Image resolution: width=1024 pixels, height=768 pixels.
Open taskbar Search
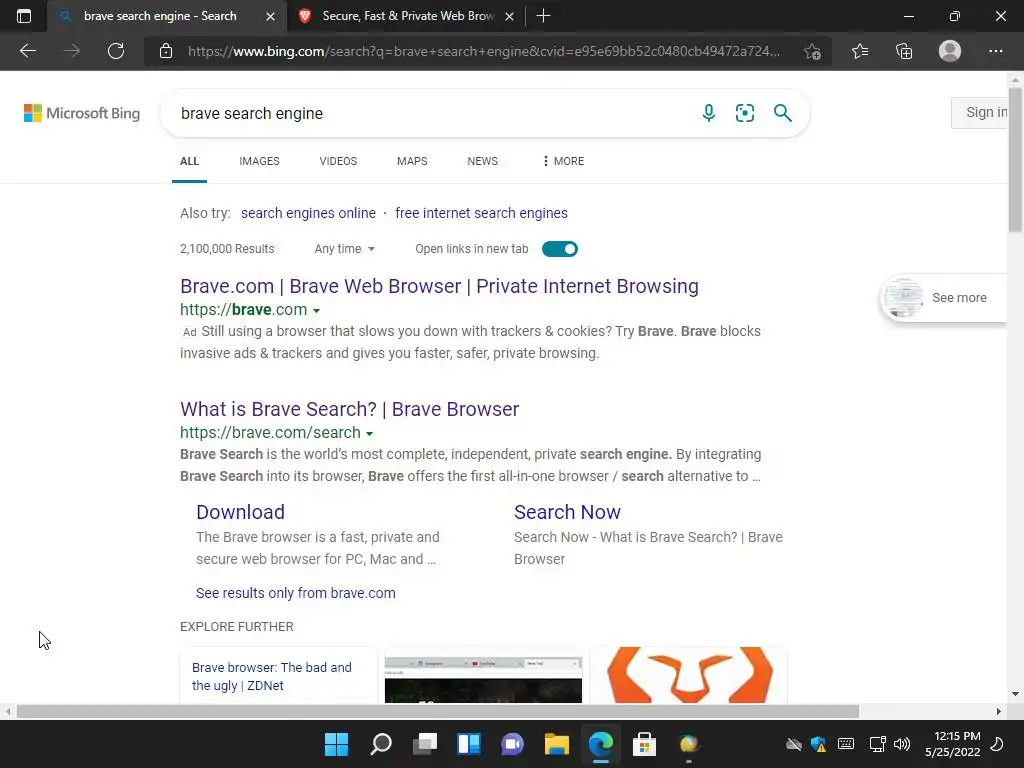[x=381, y=744]
